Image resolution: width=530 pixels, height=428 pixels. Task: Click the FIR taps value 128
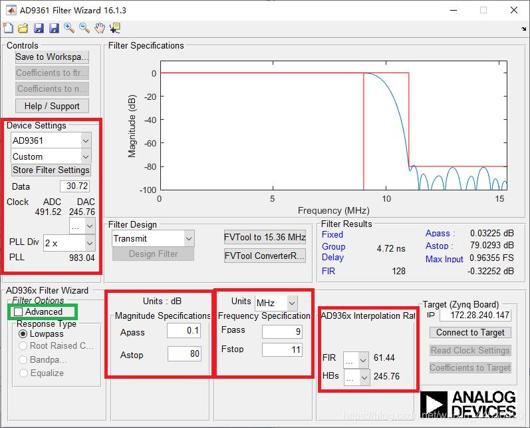(x=399, y=271)
